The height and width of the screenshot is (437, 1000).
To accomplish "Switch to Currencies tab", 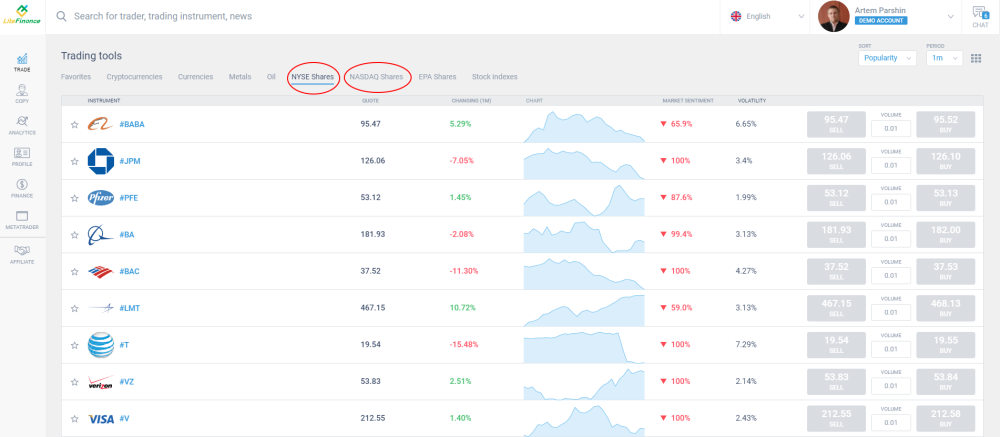I will click(x=195, y=77).
